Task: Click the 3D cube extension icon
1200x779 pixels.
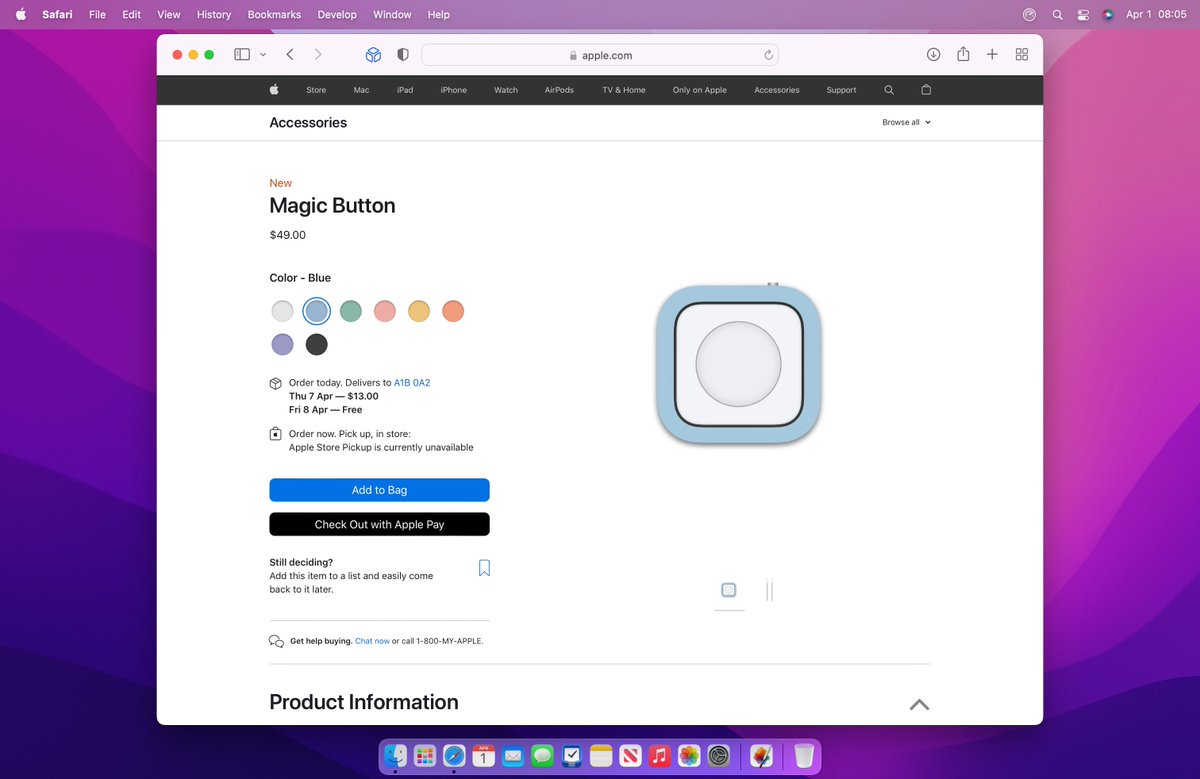Action: point(373,55)
